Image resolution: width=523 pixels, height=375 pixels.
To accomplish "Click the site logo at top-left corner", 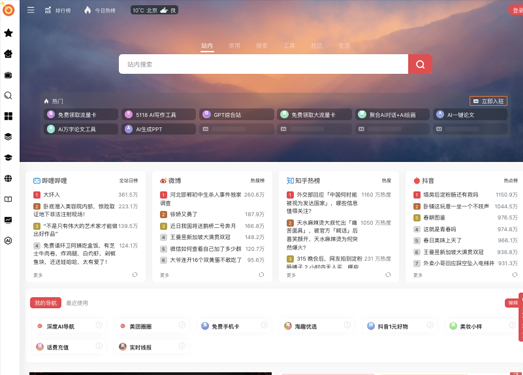I will click(8, 10).
